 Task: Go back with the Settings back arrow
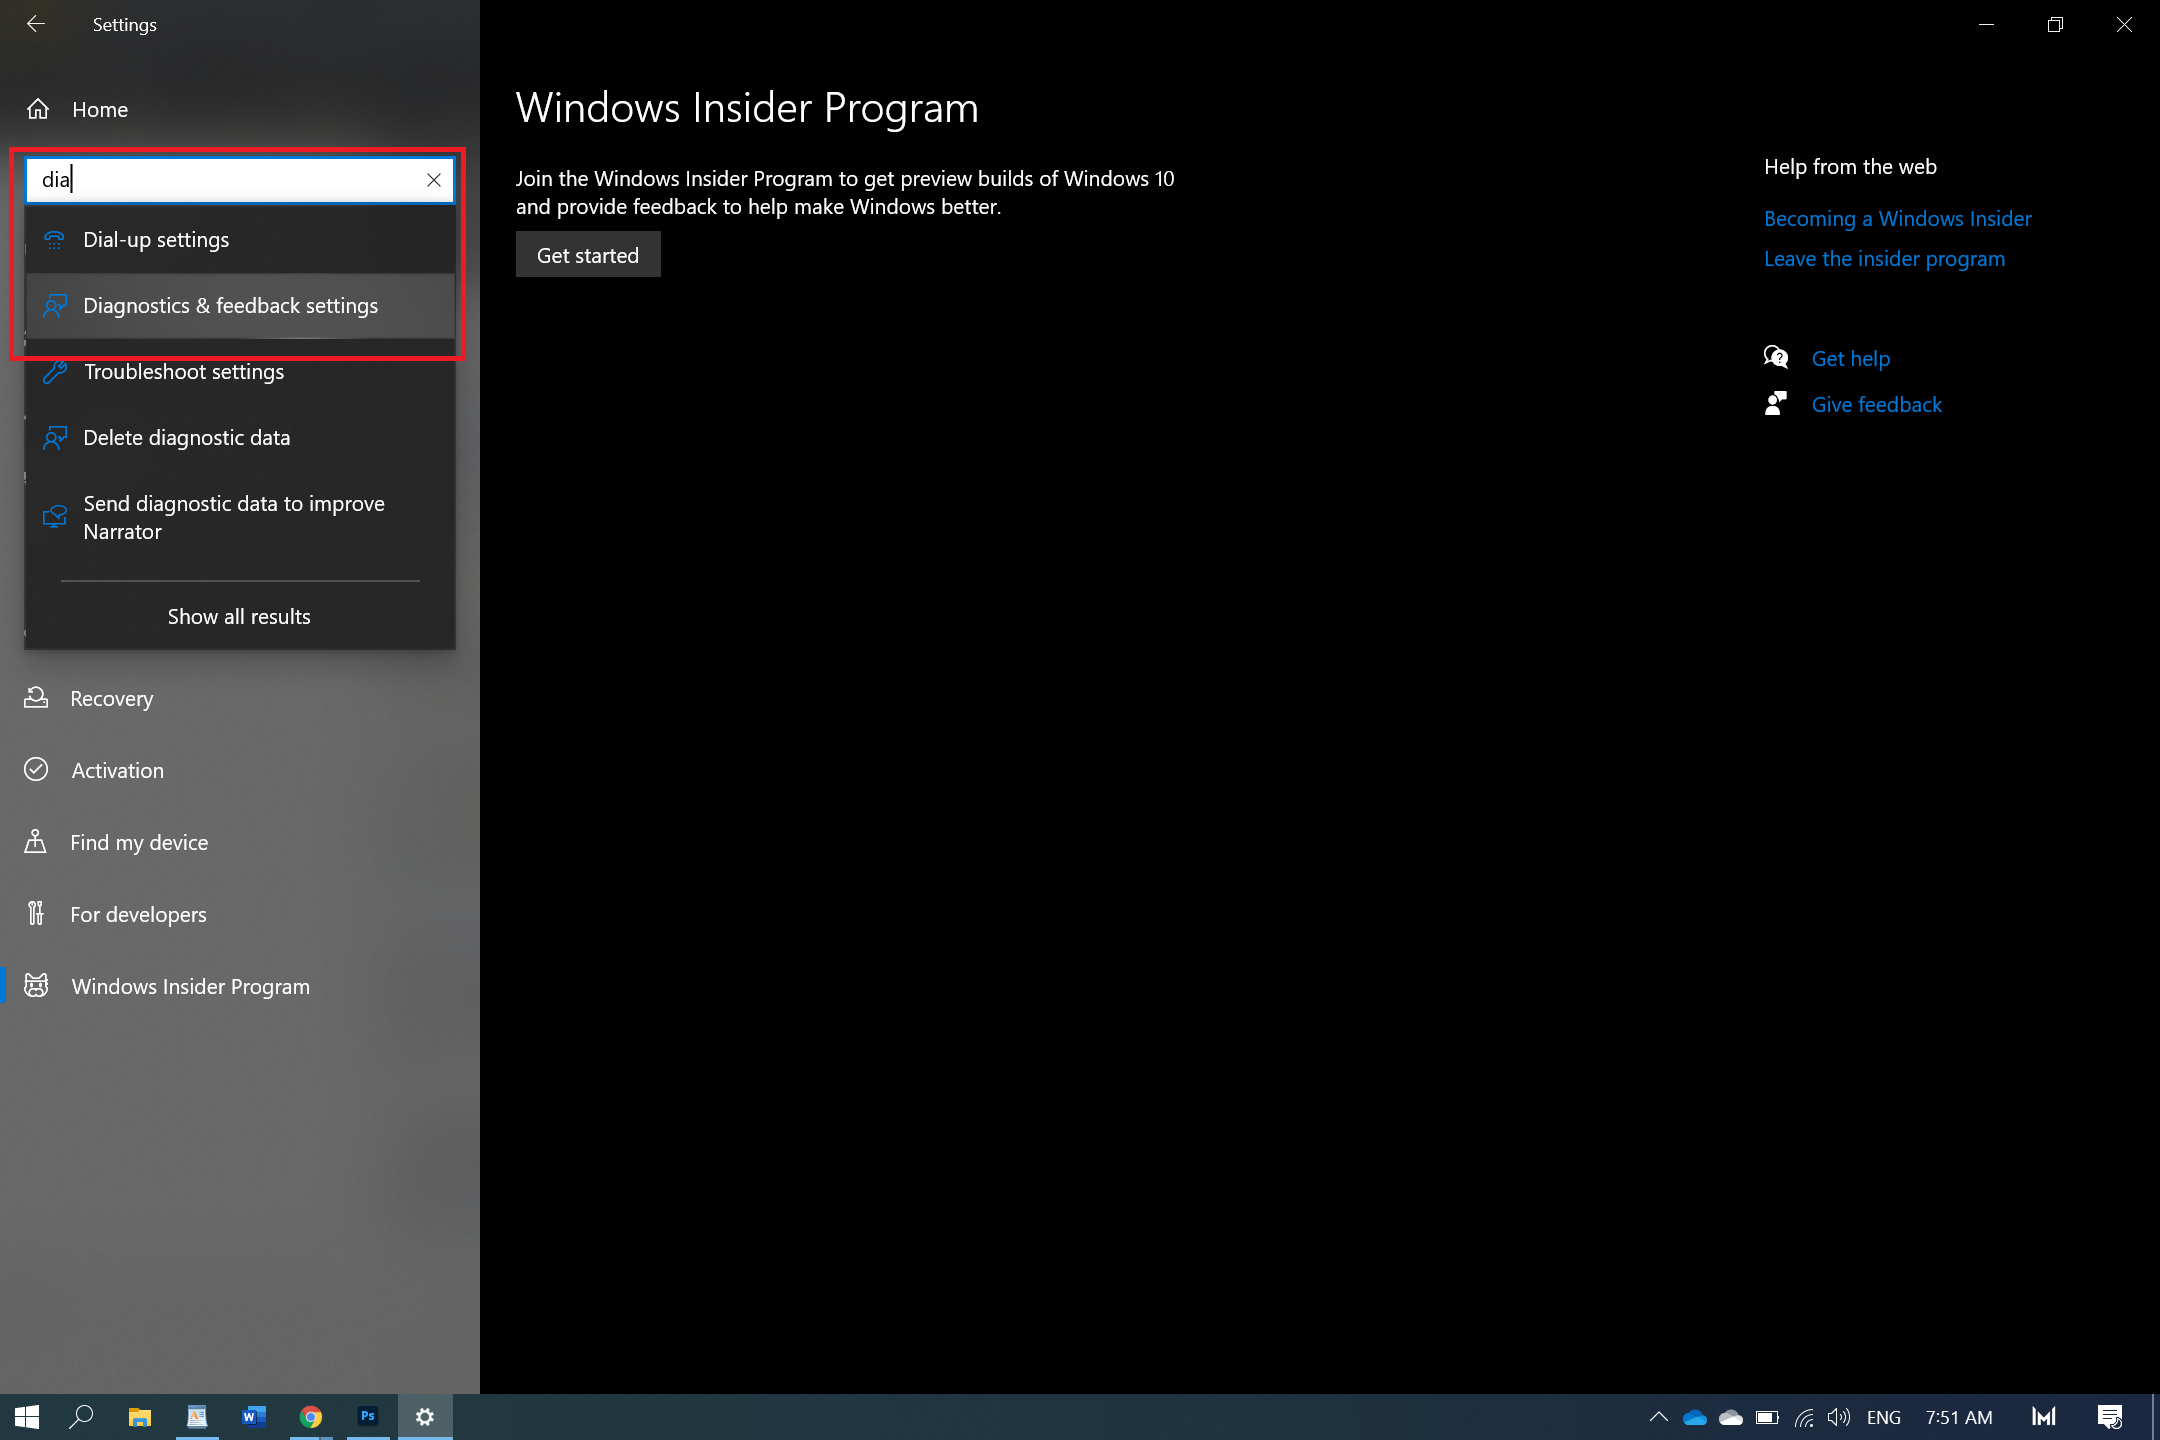pos(36,24)
